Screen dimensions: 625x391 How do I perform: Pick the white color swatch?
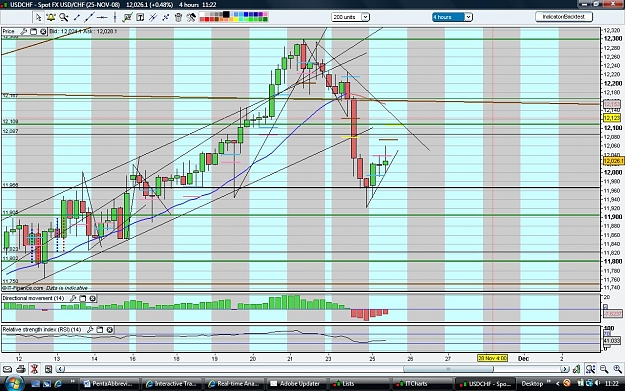click(202, 15)
